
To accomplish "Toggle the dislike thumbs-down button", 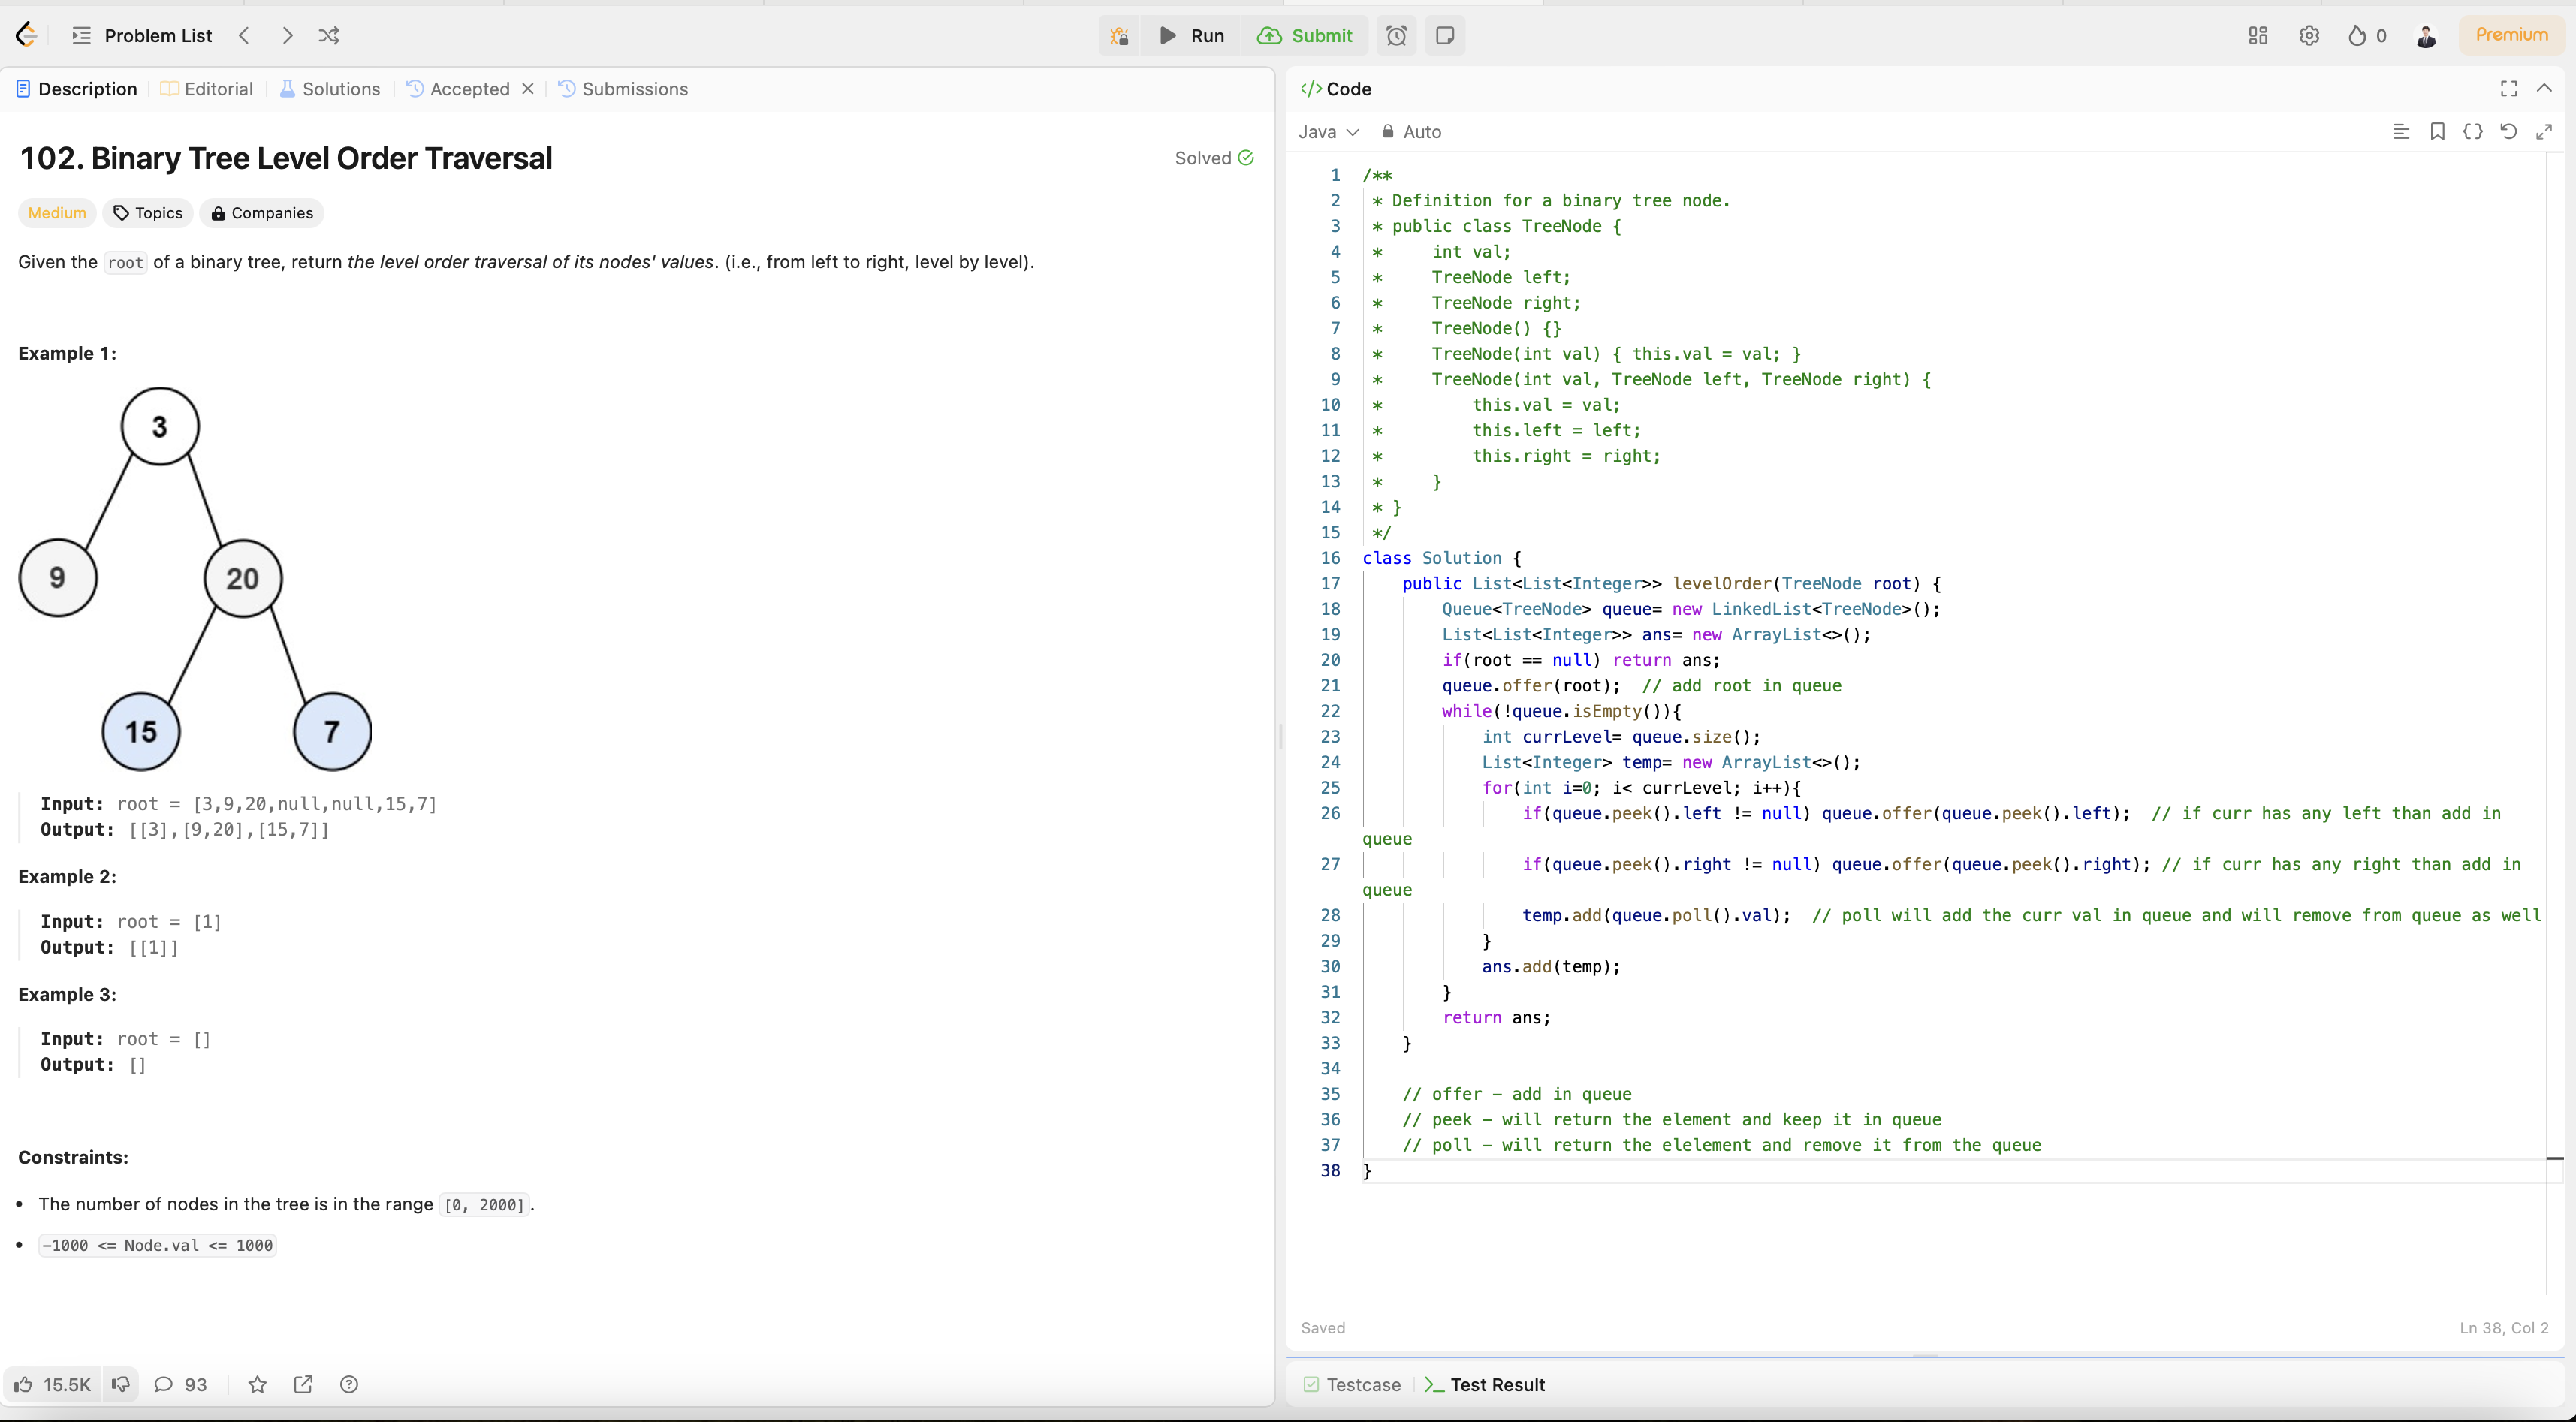I will tap(120, 1384).
